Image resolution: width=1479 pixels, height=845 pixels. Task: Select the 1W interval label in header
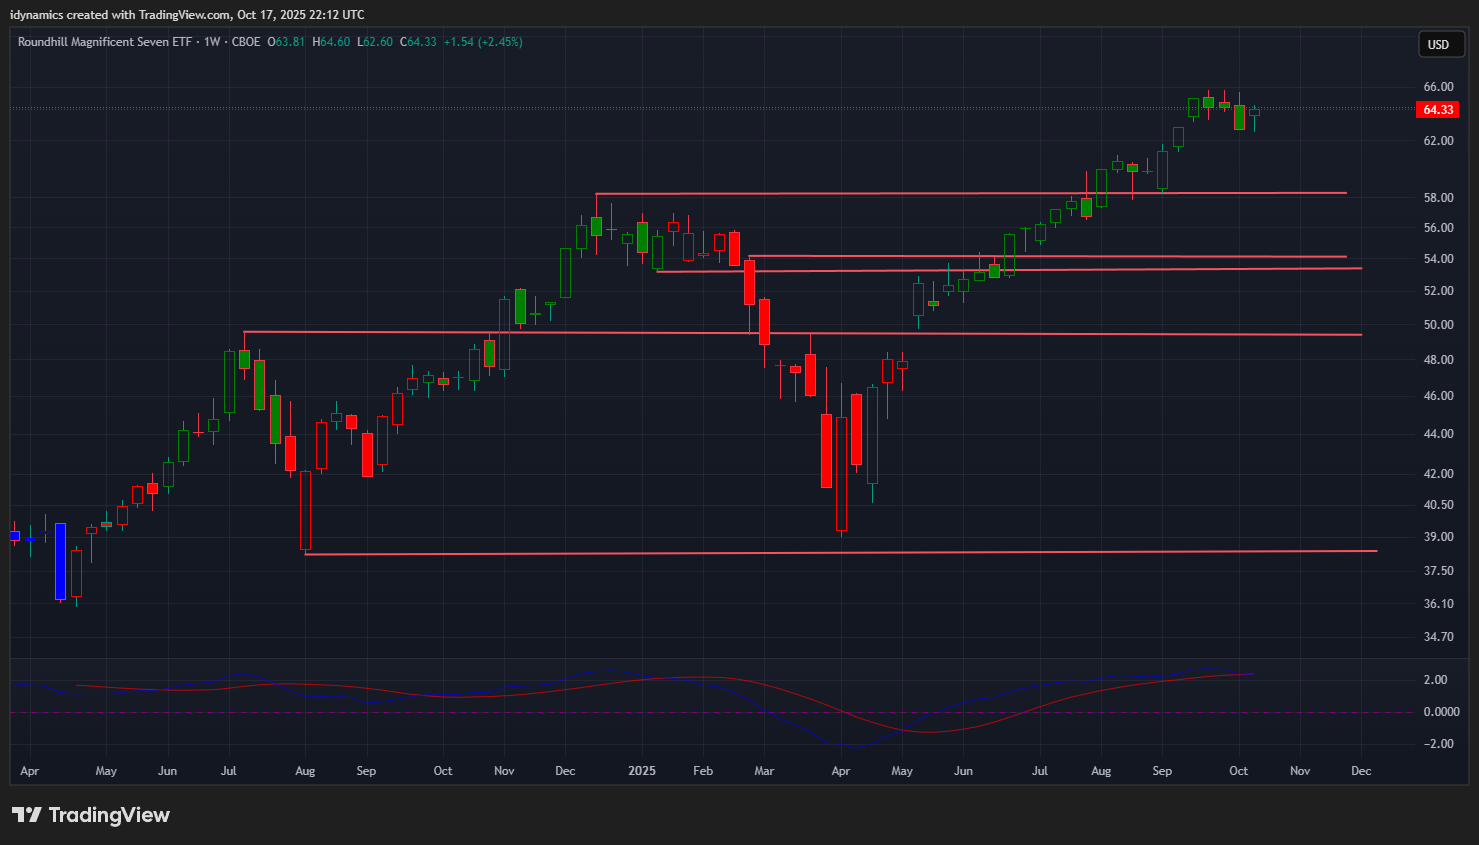pos(212,42)
